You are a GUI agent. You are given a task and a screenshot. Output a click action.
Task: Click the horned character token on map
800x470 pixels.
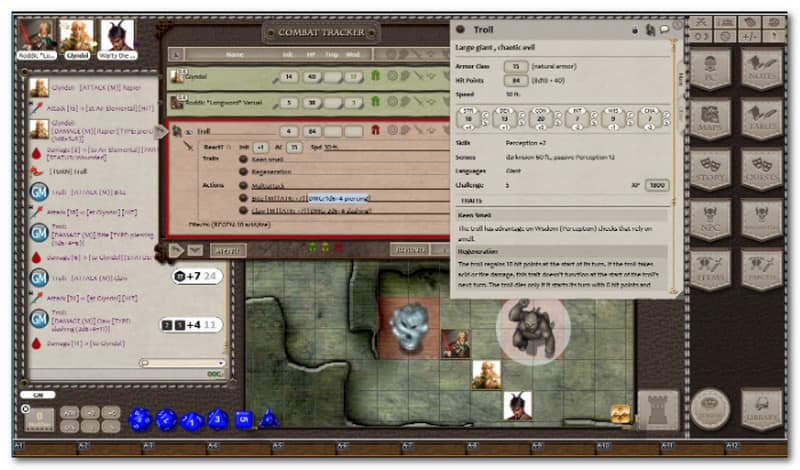pos(518,406)
